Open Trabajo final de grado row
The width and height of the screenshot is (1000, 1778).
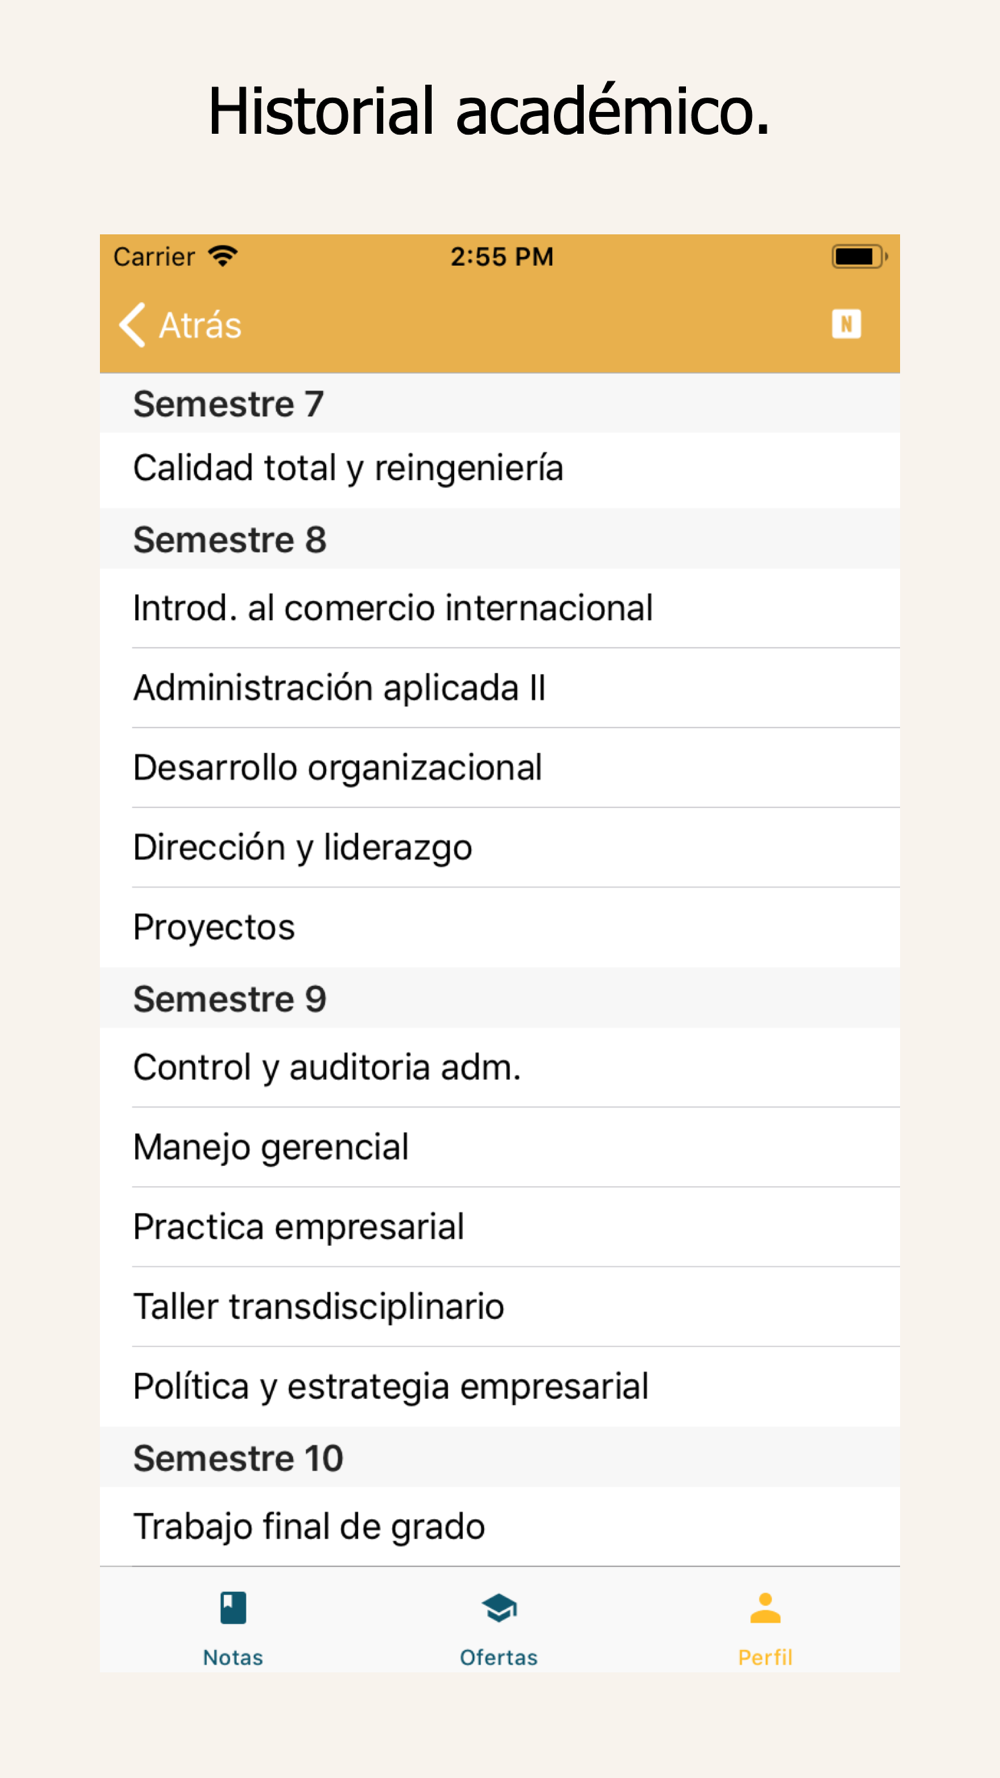coord(500,1527)
